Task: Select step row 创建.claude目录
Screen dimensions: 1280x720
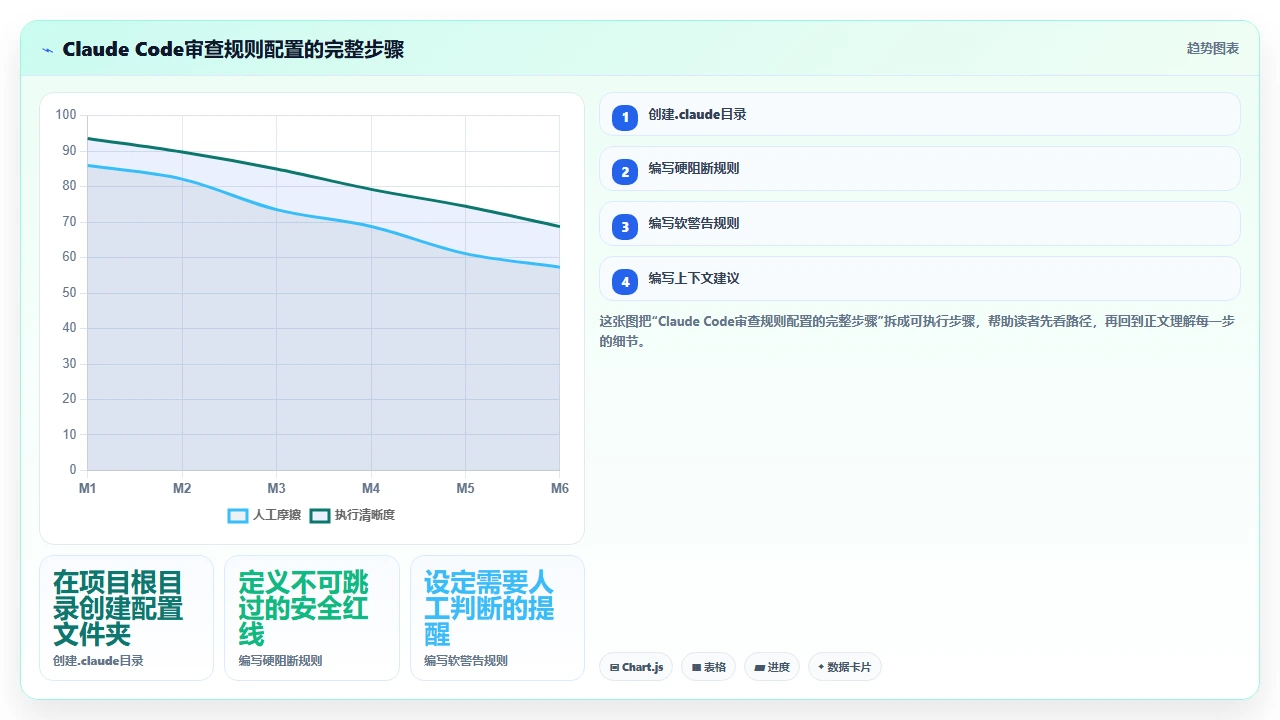Action: pyautogui.click(x=920, y=114)
